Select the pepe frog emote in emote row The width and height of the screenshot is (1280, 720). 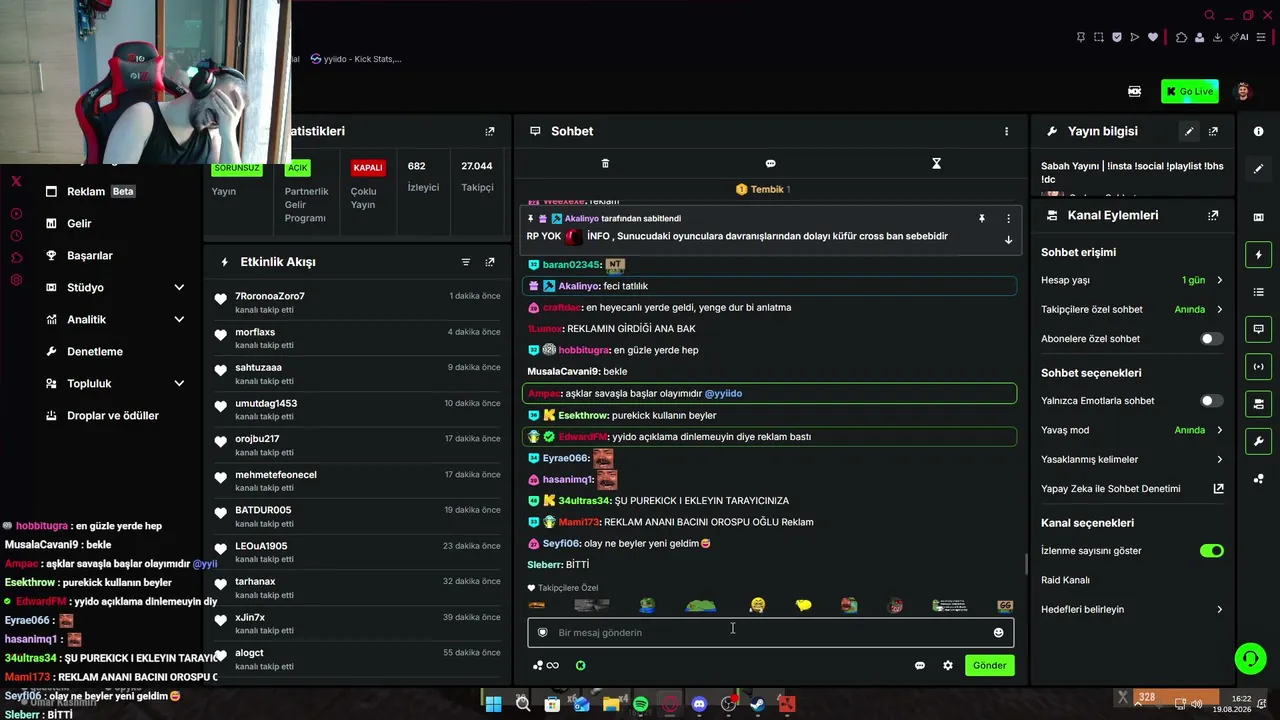pos(647,605)
